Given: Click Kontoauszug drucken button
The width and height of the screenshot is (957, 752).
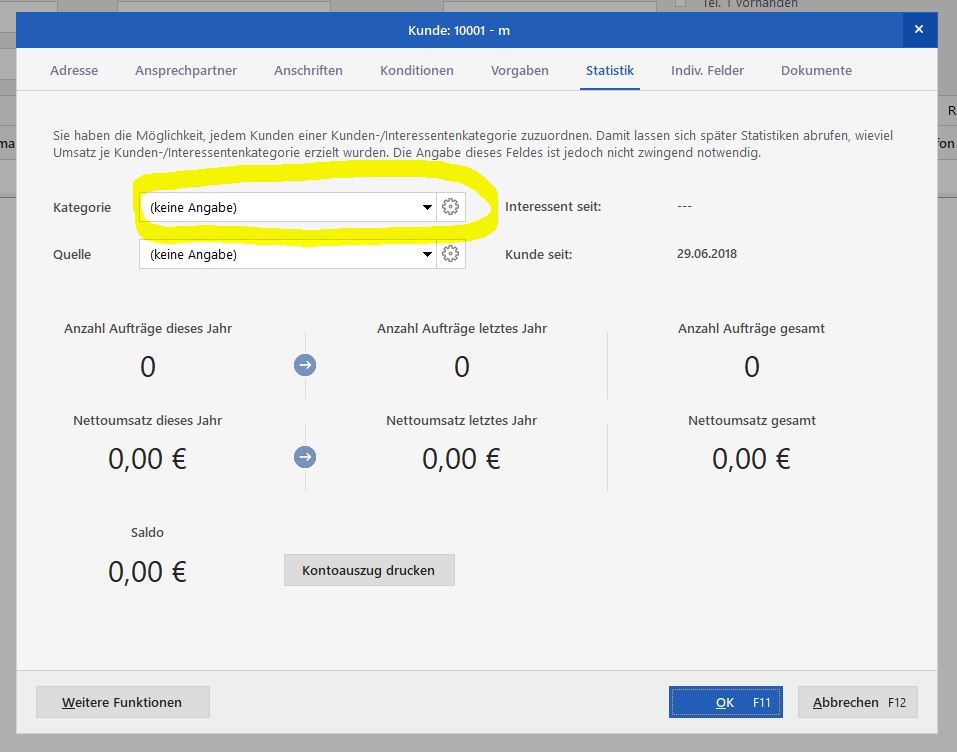Looking at the screenshot, I should coord(369,570).
